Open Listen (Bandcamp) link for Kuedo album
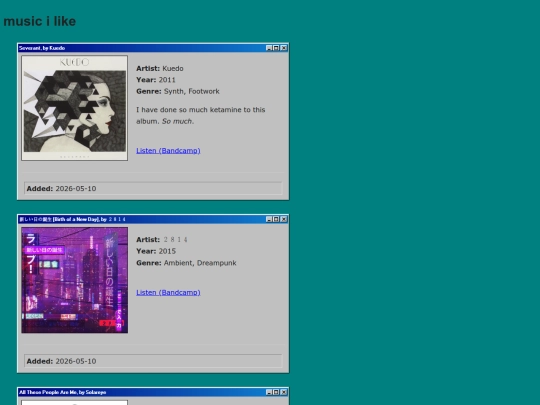The image size is (540, 405). tap(168, 150)
